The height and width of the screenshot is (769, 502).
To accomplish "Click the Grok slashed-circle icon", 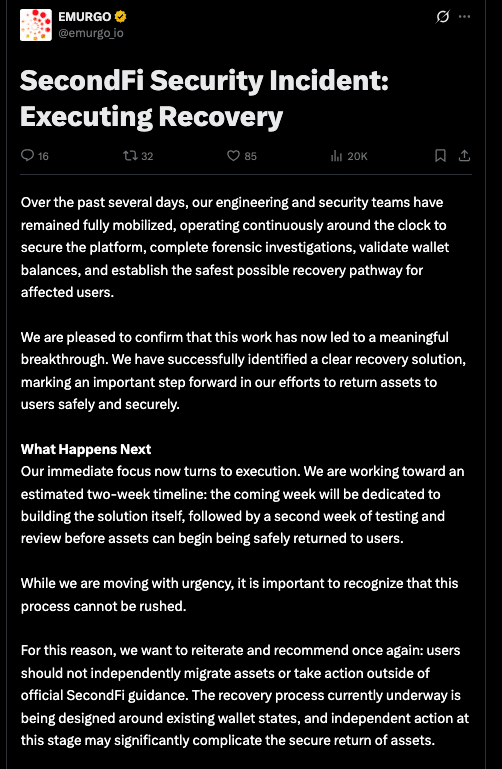I will 442,17.
